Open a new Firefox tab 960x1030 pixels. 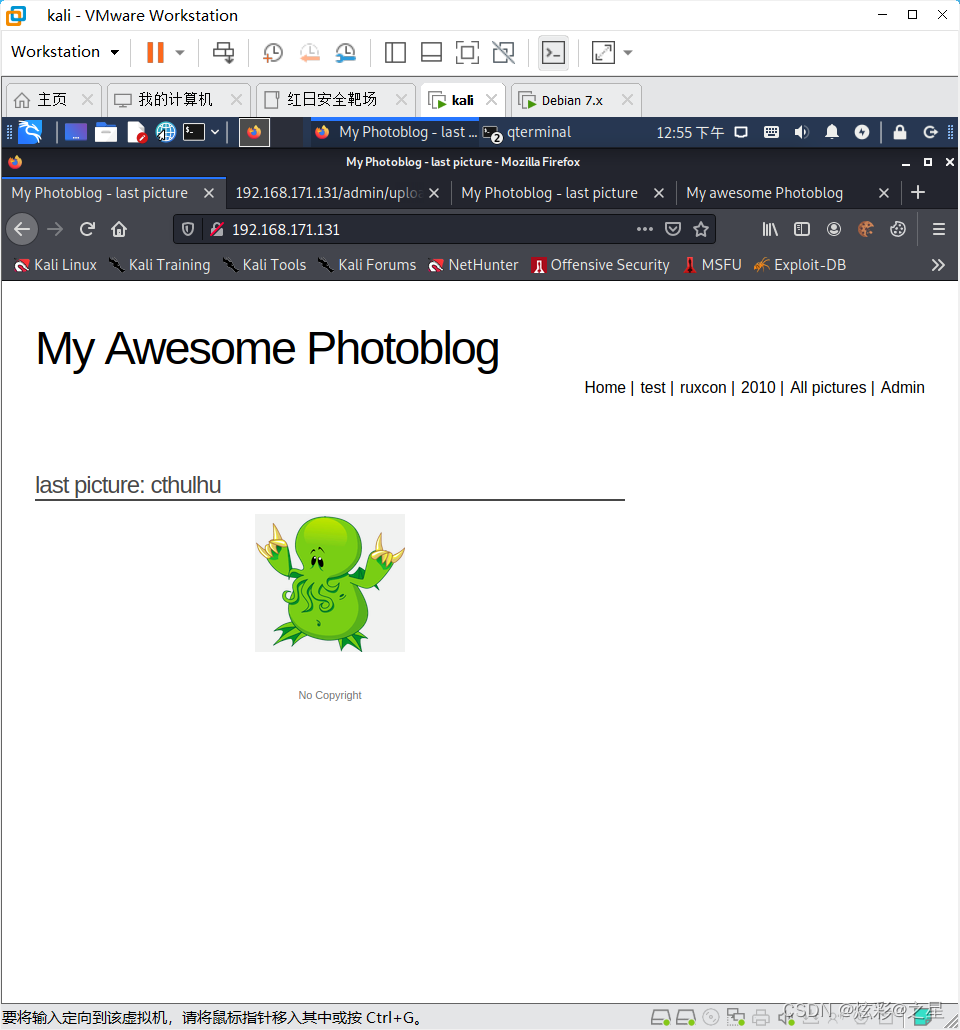pyautogui.click(x=918, y=192)
